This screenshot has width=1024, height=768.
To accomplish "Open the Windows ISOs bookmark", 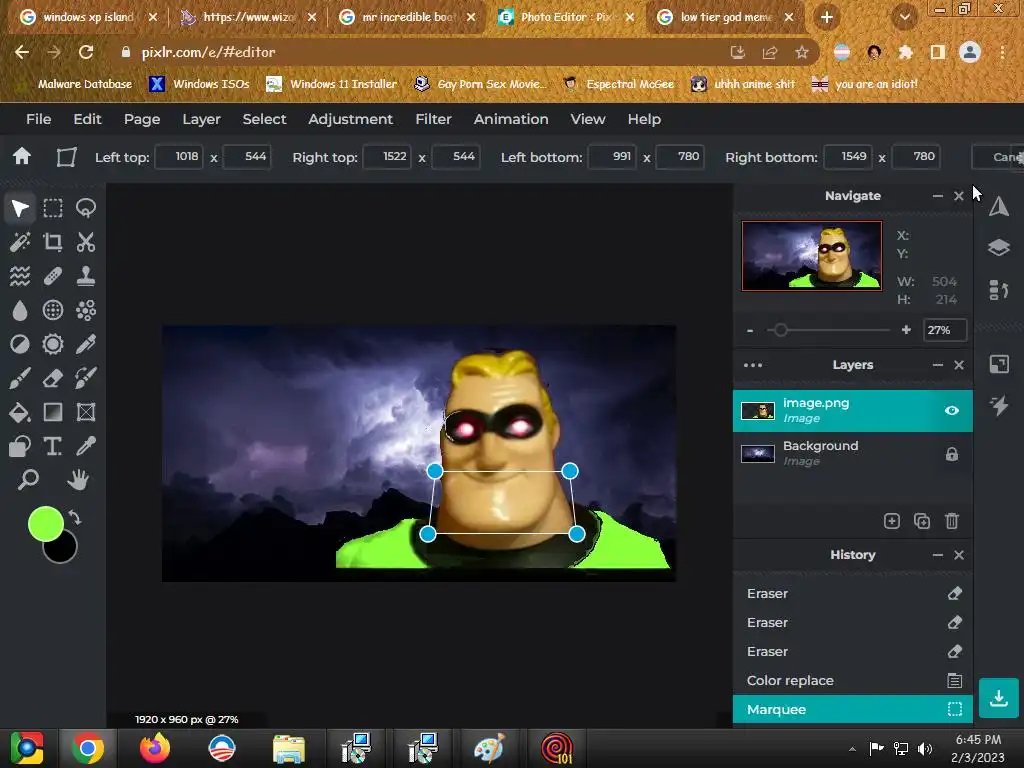I will pyautogui.click(x=199, y=84).
